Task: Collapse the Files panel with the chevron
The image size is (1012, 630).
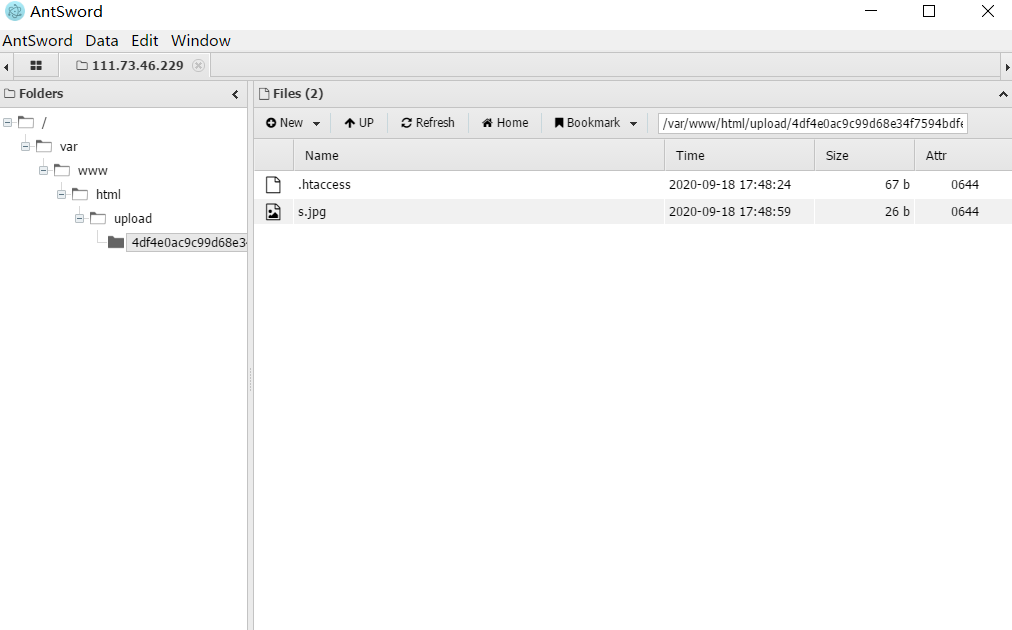Action: 1003,94
